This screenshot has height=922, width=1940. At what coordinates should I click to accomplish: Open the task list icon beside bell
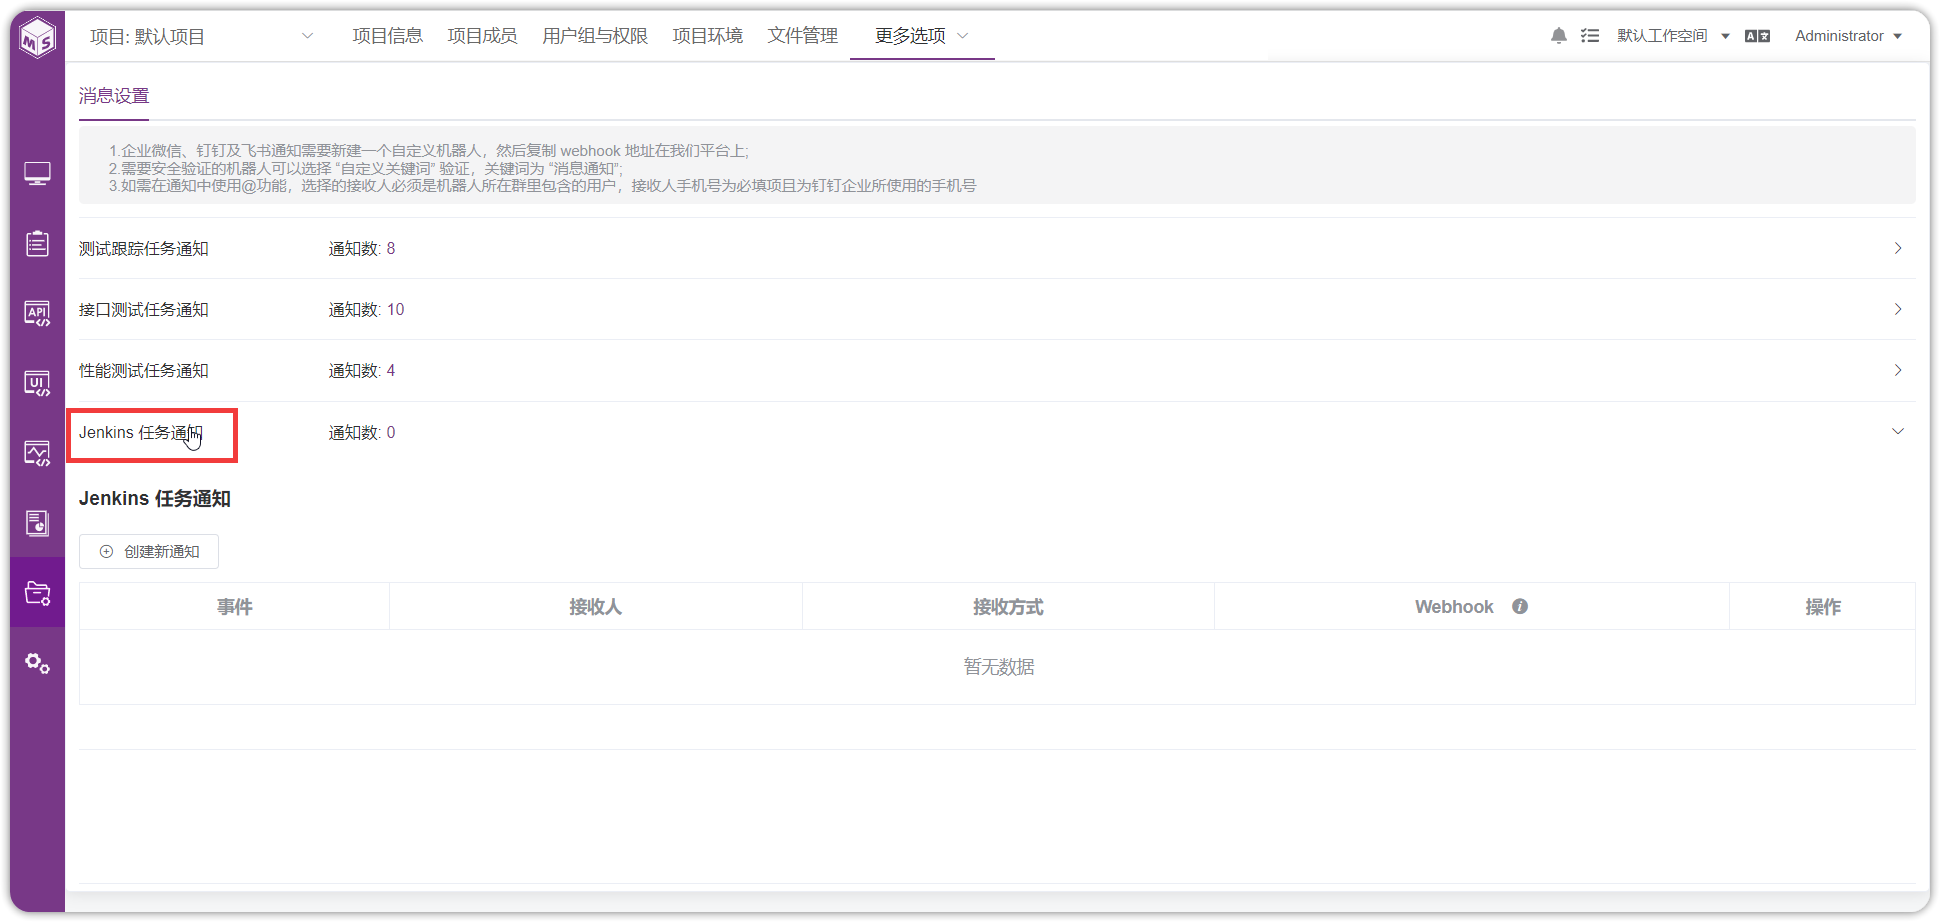click(x=1590, y=36)
